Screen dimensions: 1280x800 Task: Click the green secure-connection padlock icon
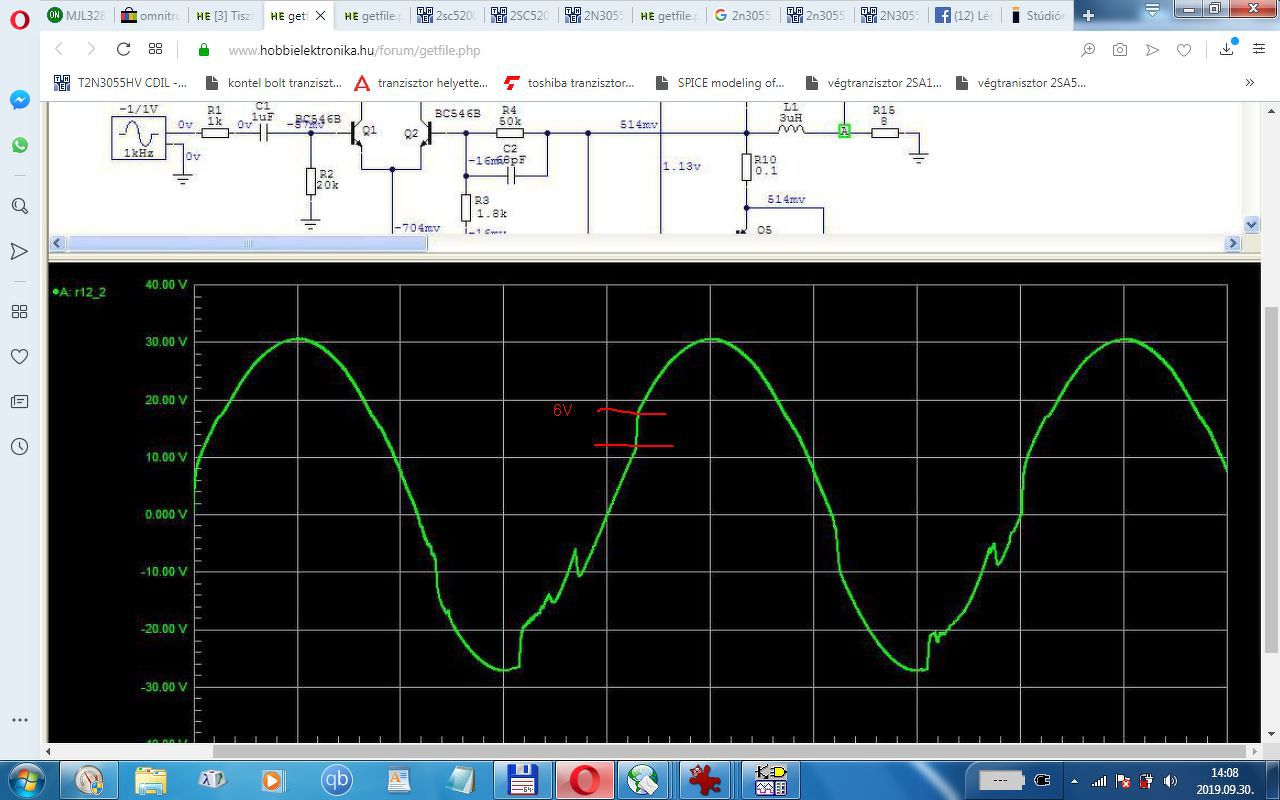(x=204, y=50)
